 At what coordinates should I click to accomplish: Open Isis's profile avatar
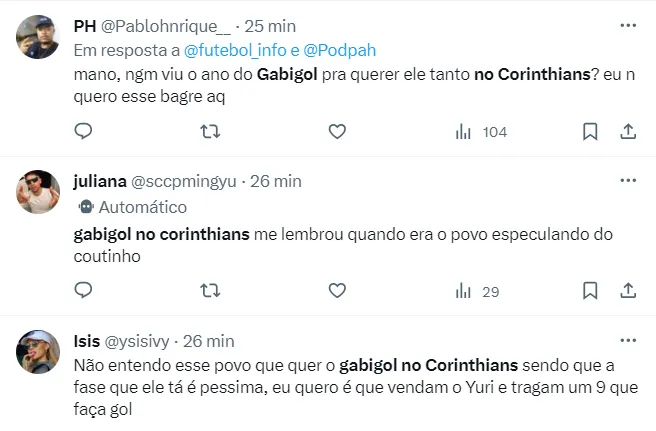tap(38, 351)
